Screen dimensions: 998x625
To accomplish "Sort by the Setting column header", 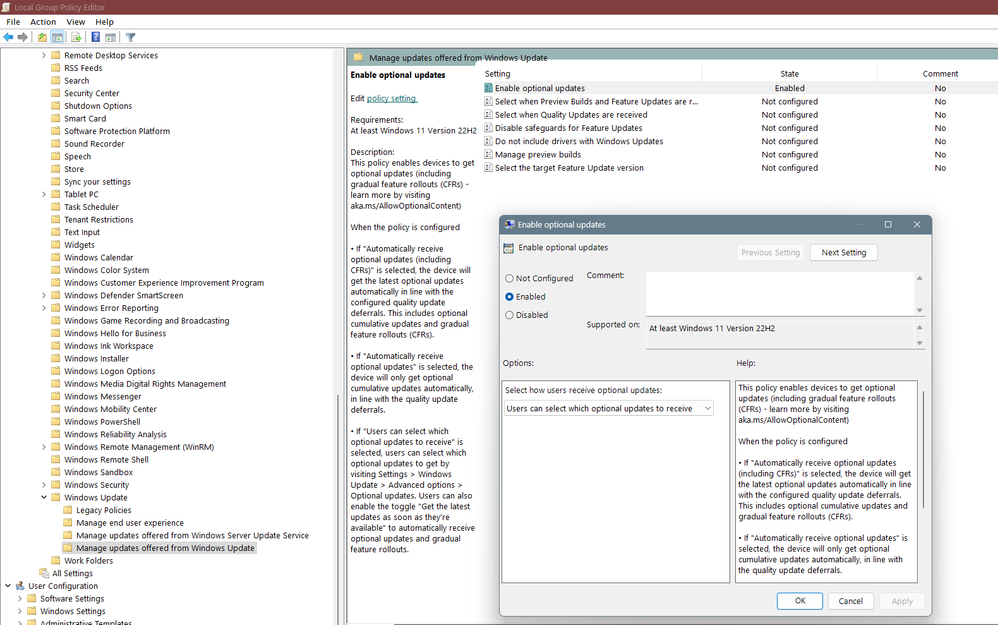I will point(592,74).
